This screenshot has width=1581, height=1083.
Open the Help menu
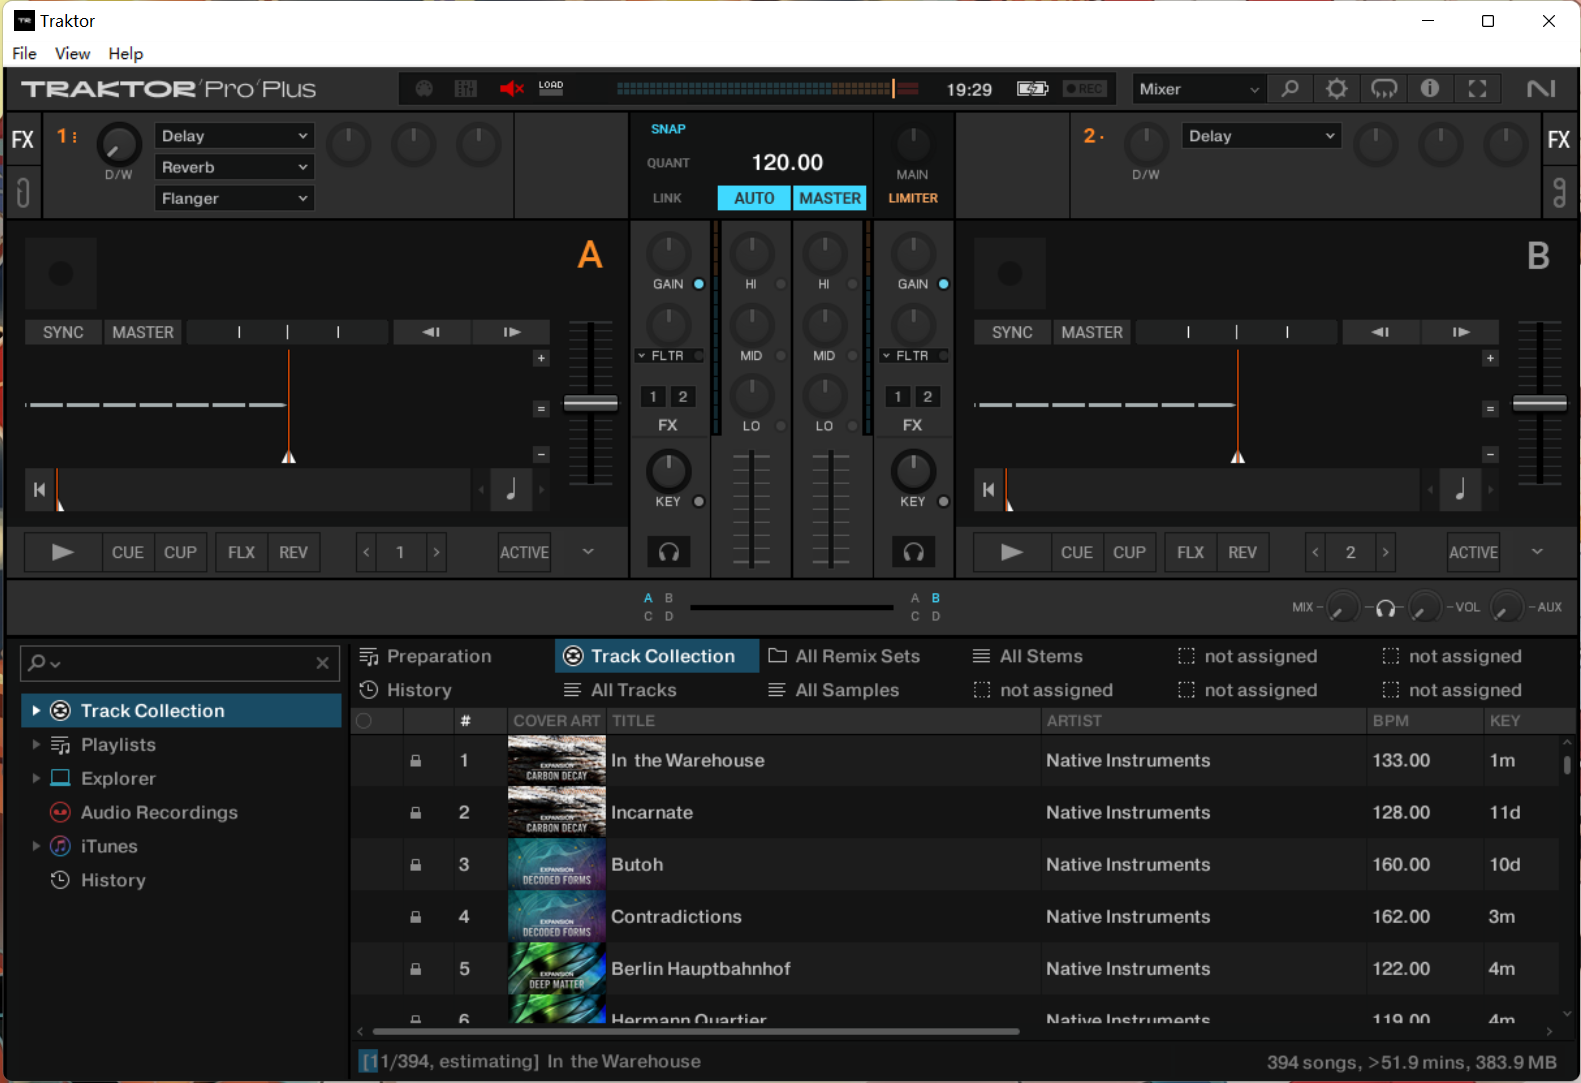pyautogui.click(x=126, y=53)
